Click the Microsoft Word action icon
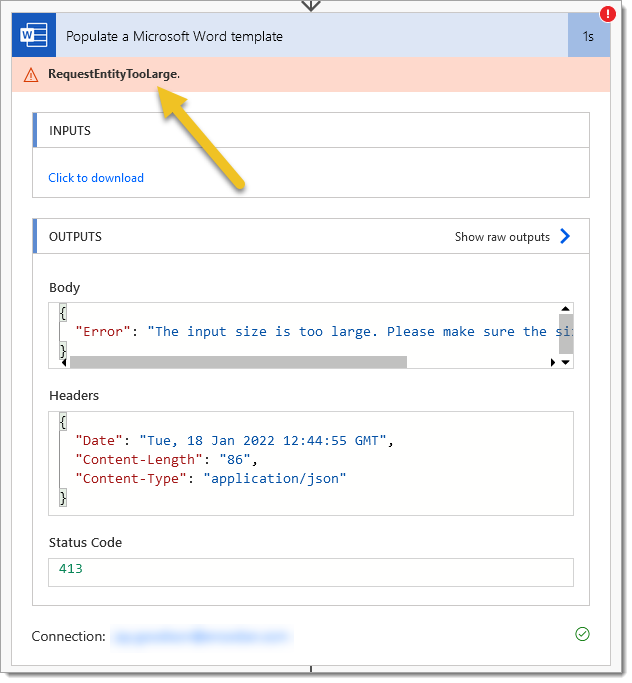This screenshot has height=683, width=632. click(34, 35)
